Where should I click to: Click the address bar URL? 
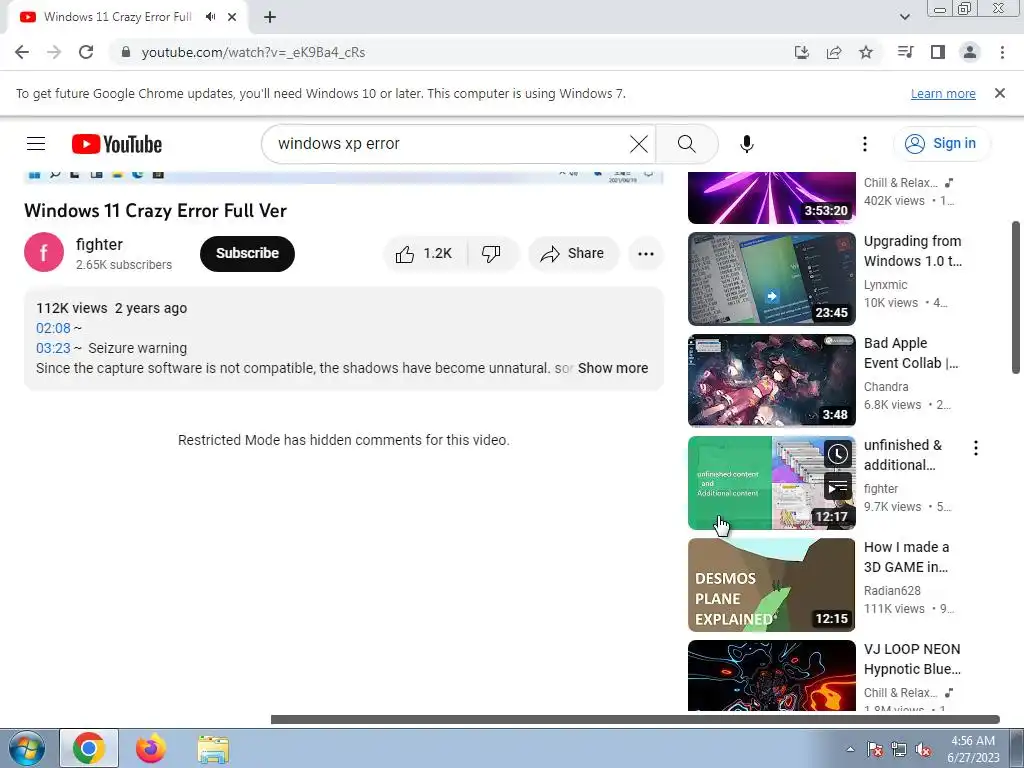click(x=253, y=52)
